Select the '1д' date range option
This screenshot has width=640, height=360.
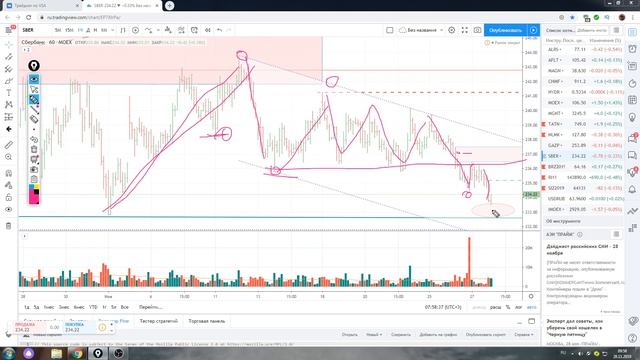[27, 307]
